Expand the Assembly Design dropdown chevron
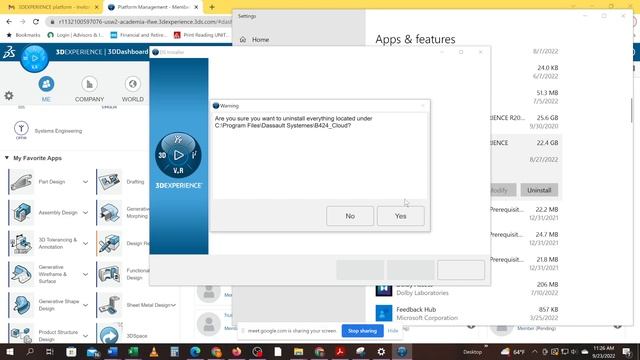640x360 pixels. click(x=85, y=213)
